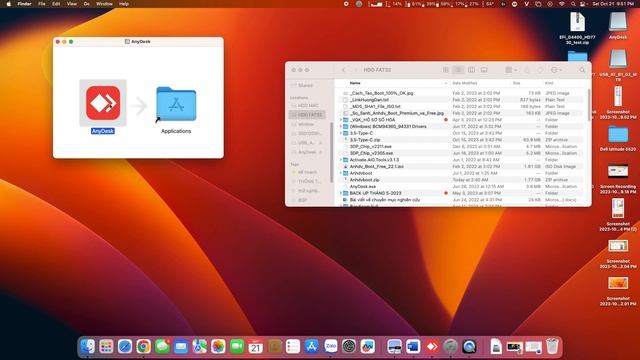Viewport: 640px width, 360px height.
Task: Open the Window menu
Action: point(104,4)
